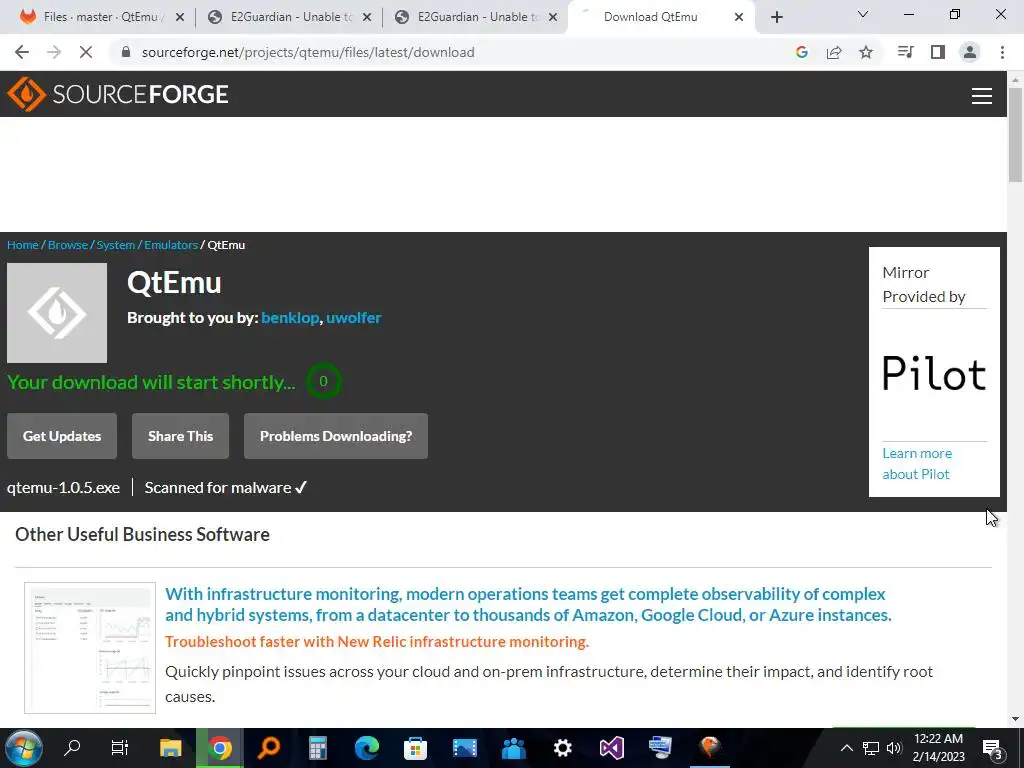Click the Share This button
This screenshot has height=768, width=1024.
click(180, 436)
